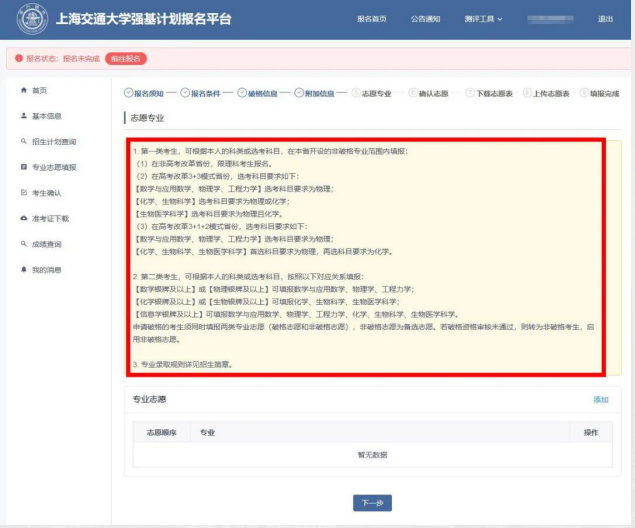
Task: Select current step 志愿专业
Action: (x=372, y=94)
